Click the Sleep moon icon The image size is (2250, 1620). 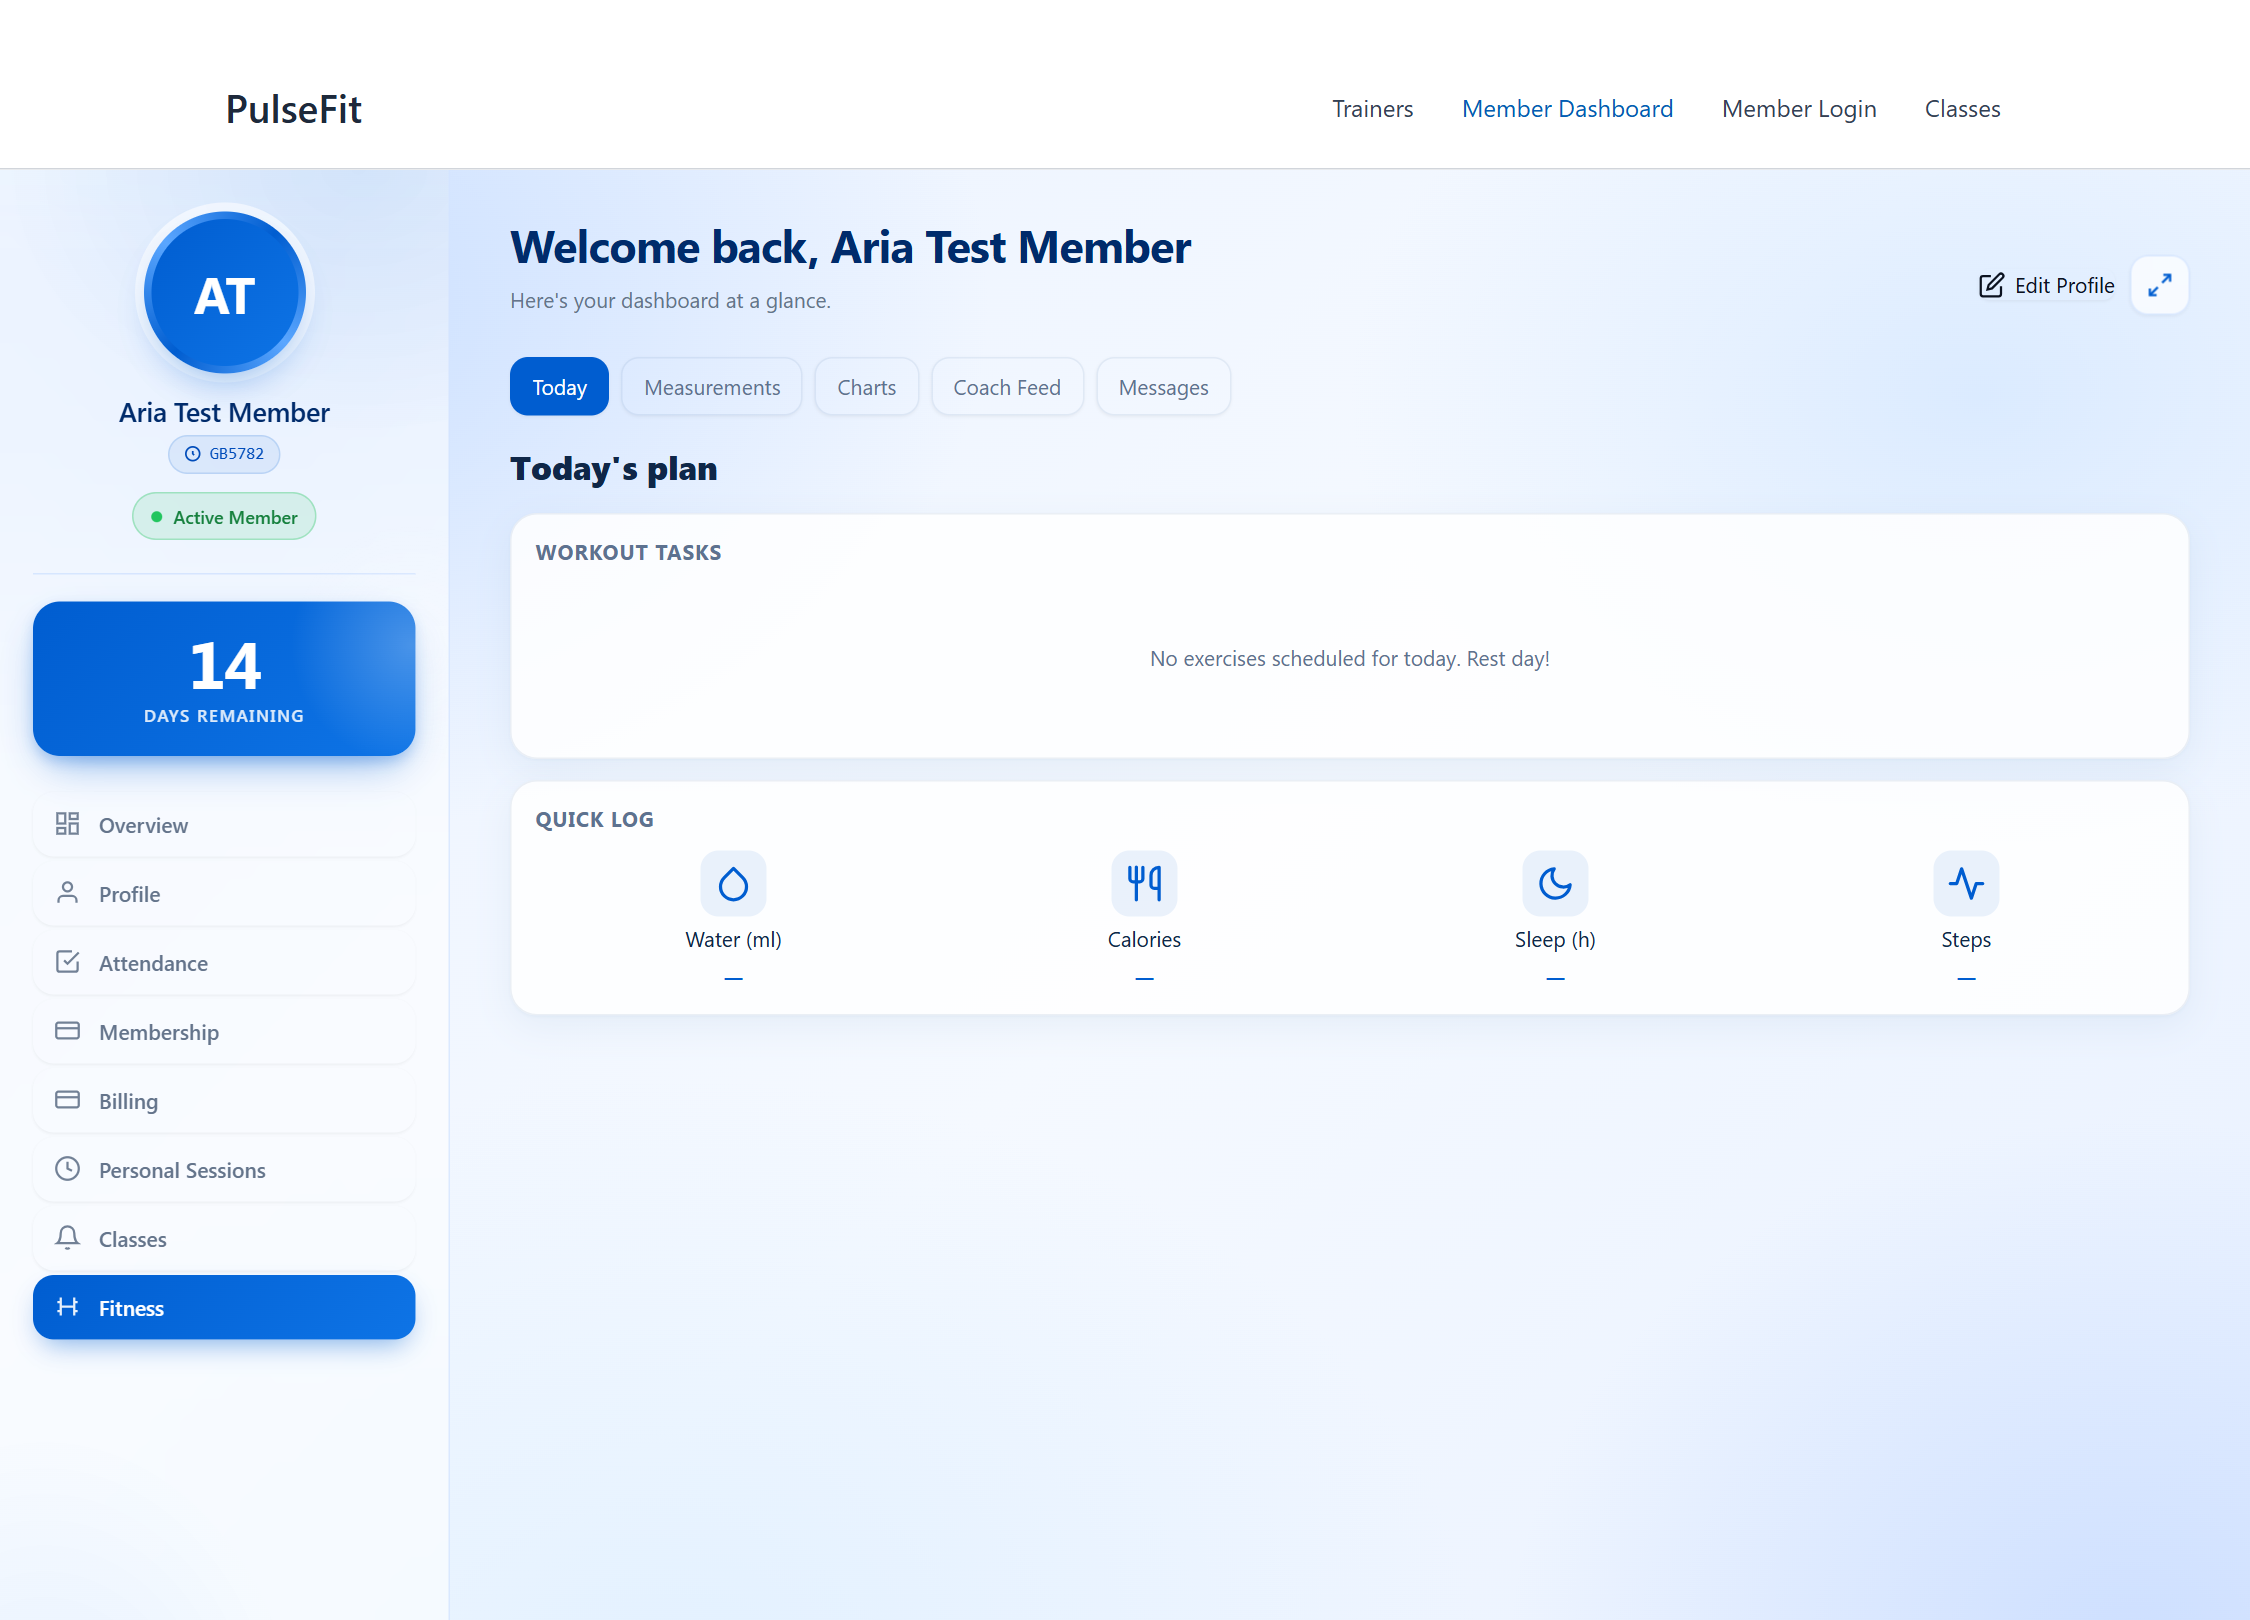[x=1555, y=883]
